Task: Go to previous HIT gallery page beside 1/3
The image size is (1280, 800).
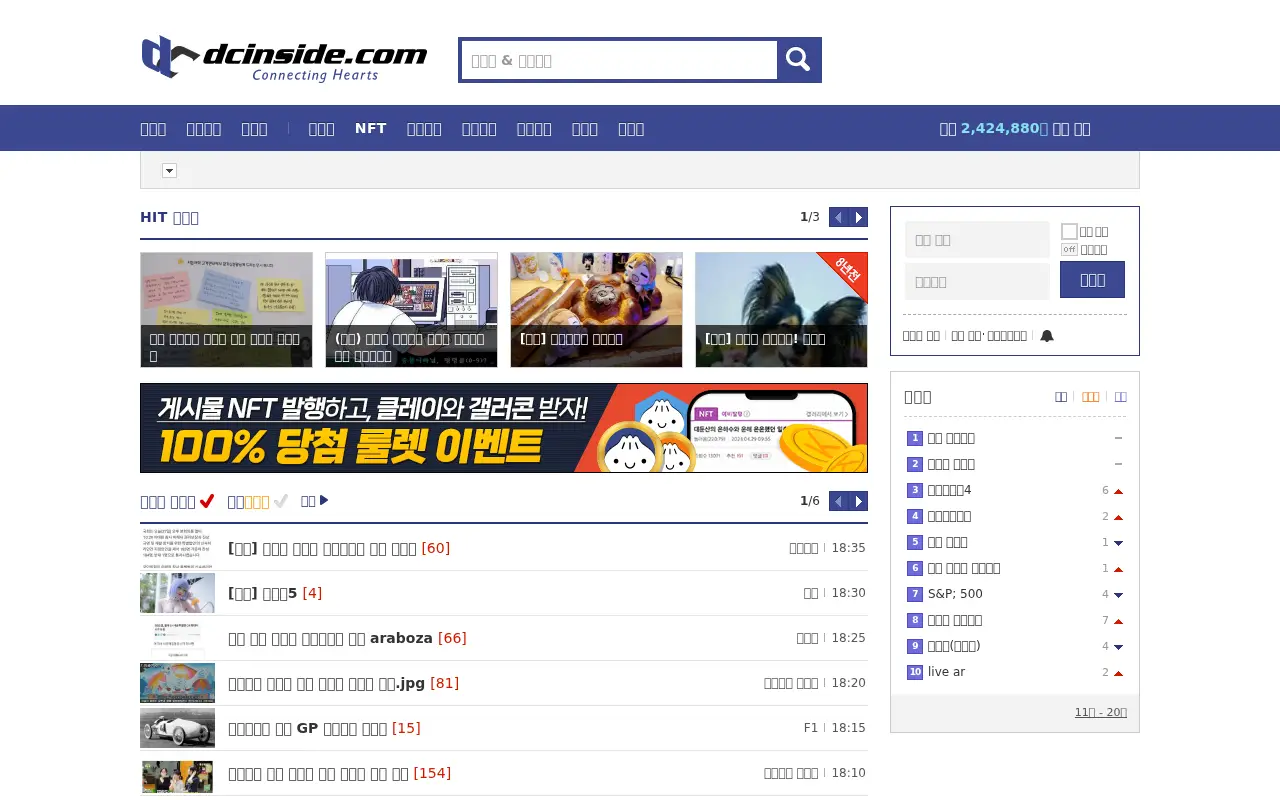Action: pos(839,217)
